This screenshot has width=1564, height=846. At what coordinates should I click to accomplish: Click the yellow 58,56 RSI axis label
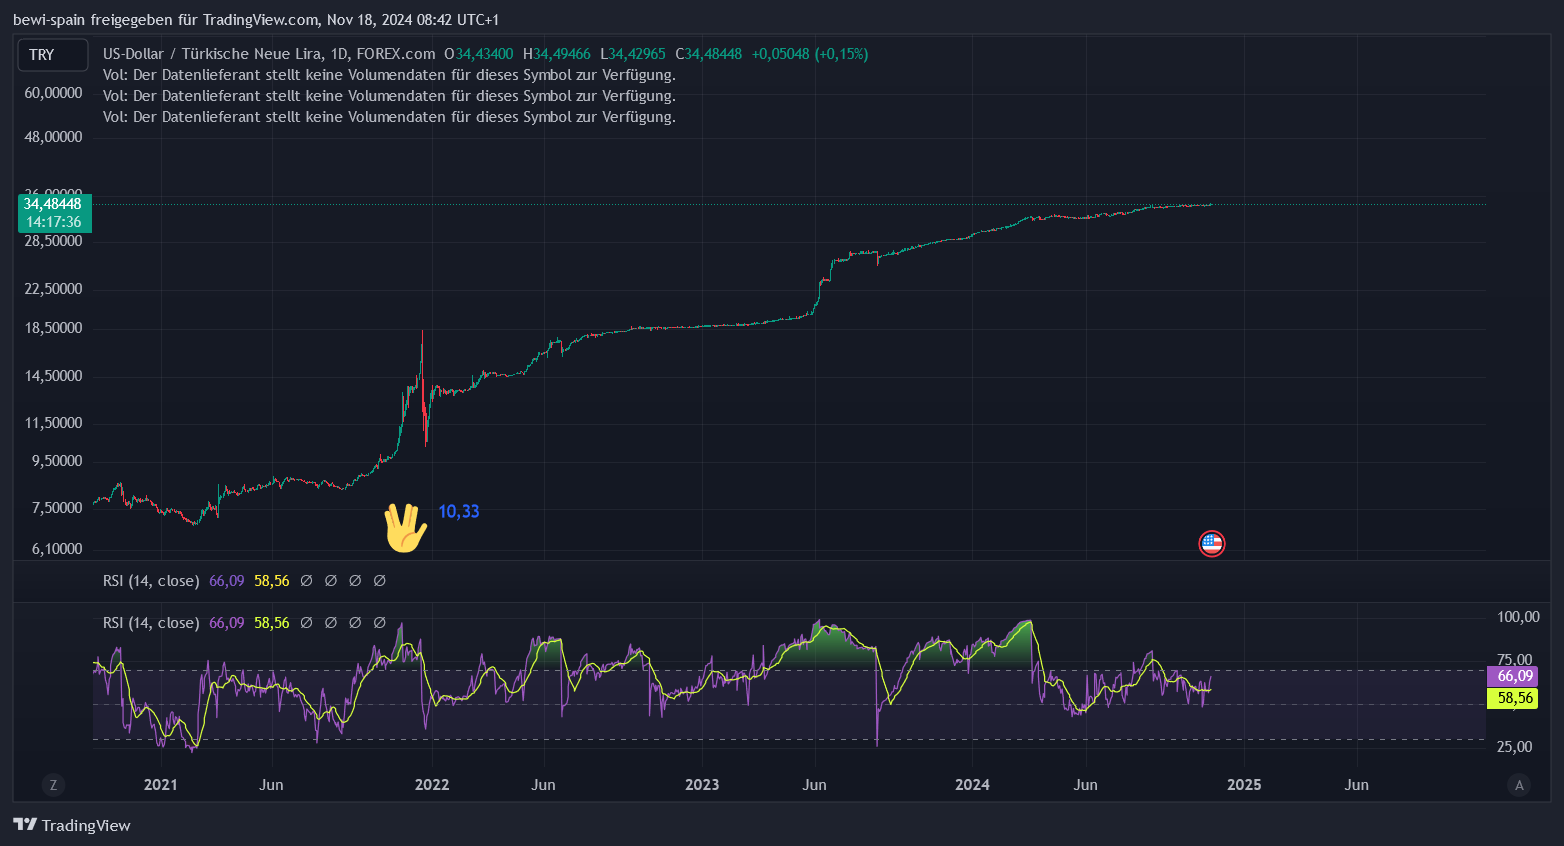[x=1513, y=698]
